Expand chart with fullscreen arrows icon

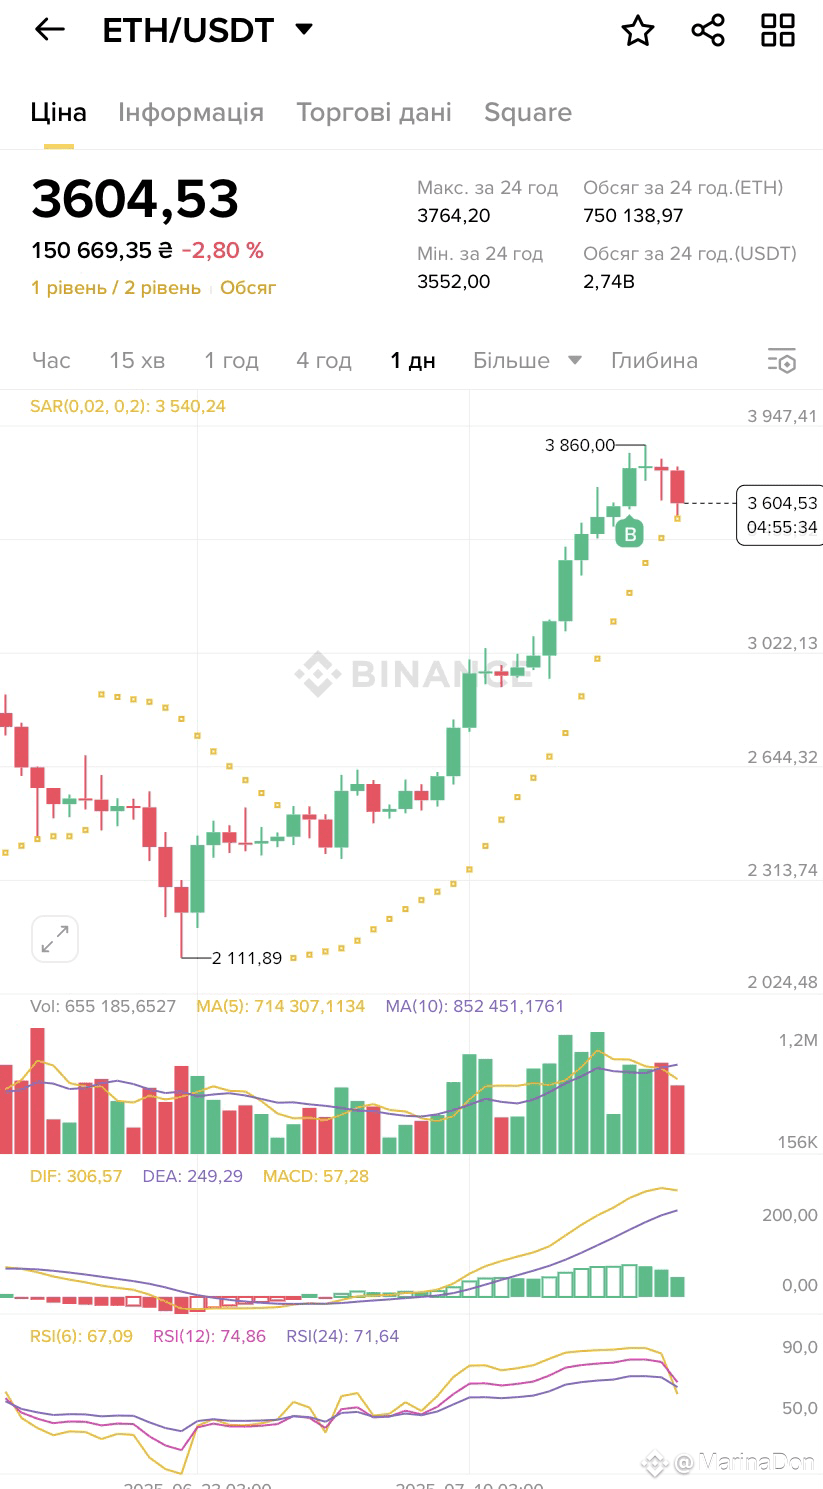point(55,939)
